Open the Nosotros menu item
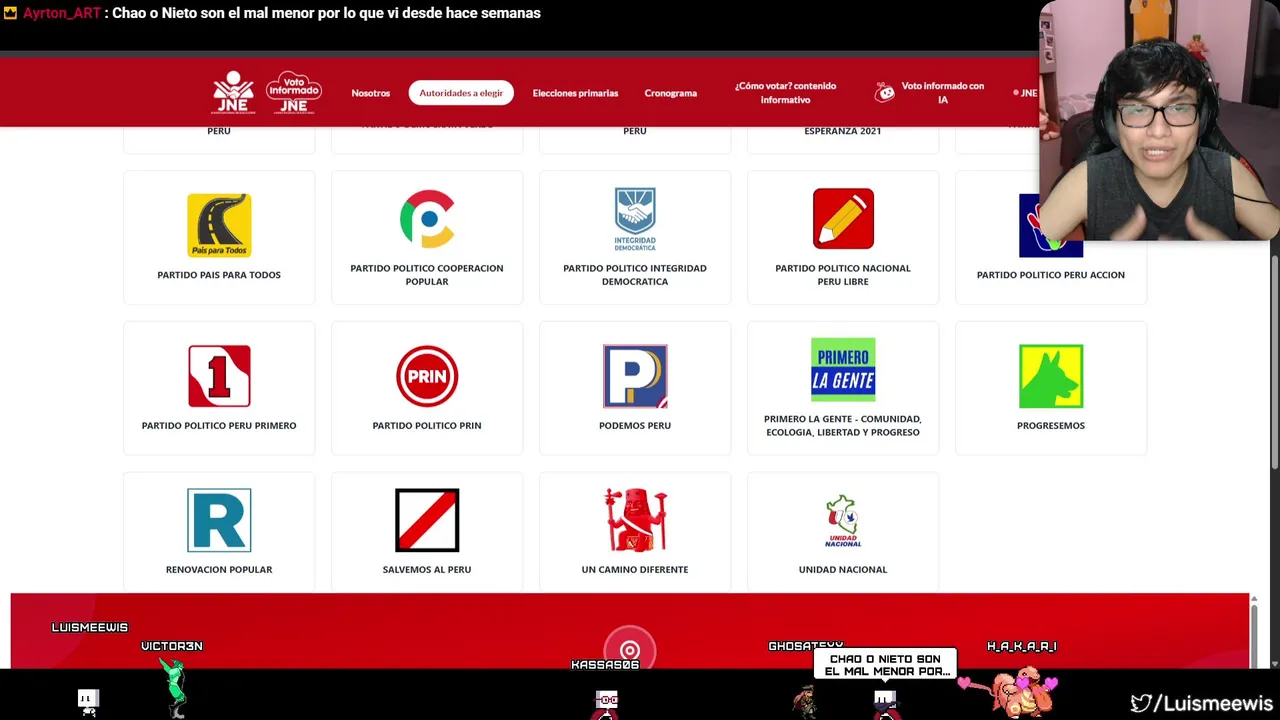This screenshot has height=720, width=1280. click(370, 93)
